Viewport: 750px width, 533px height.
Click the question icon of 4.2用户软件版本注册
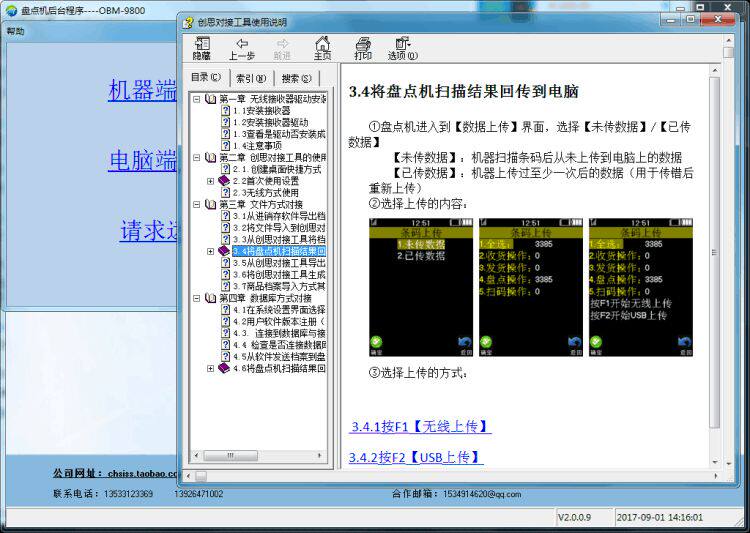click(x=226, y=322)
